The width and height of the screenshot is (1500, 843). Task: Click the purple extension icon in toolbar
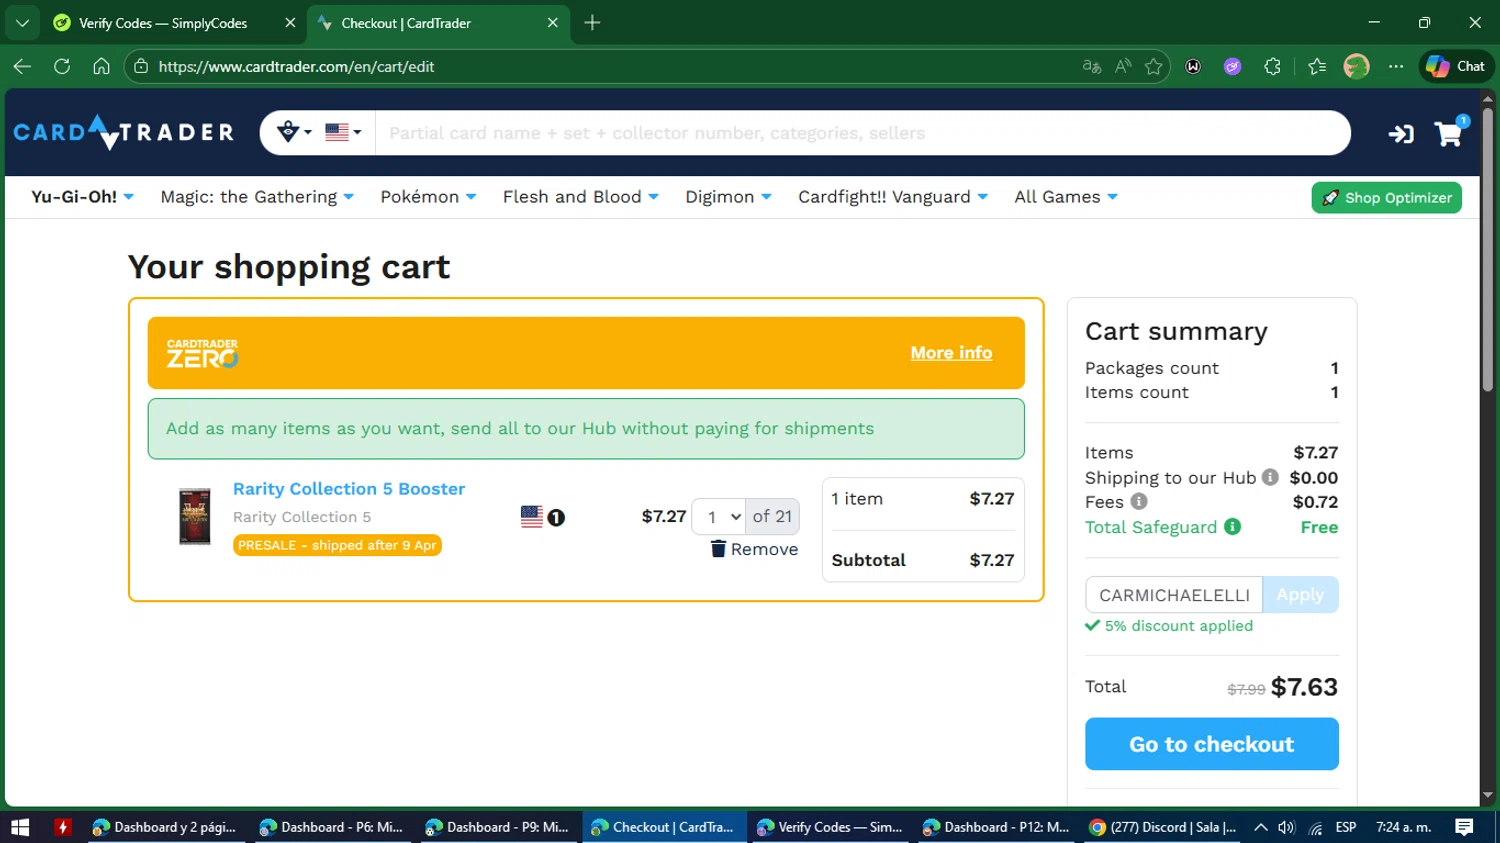point(1233,66)
